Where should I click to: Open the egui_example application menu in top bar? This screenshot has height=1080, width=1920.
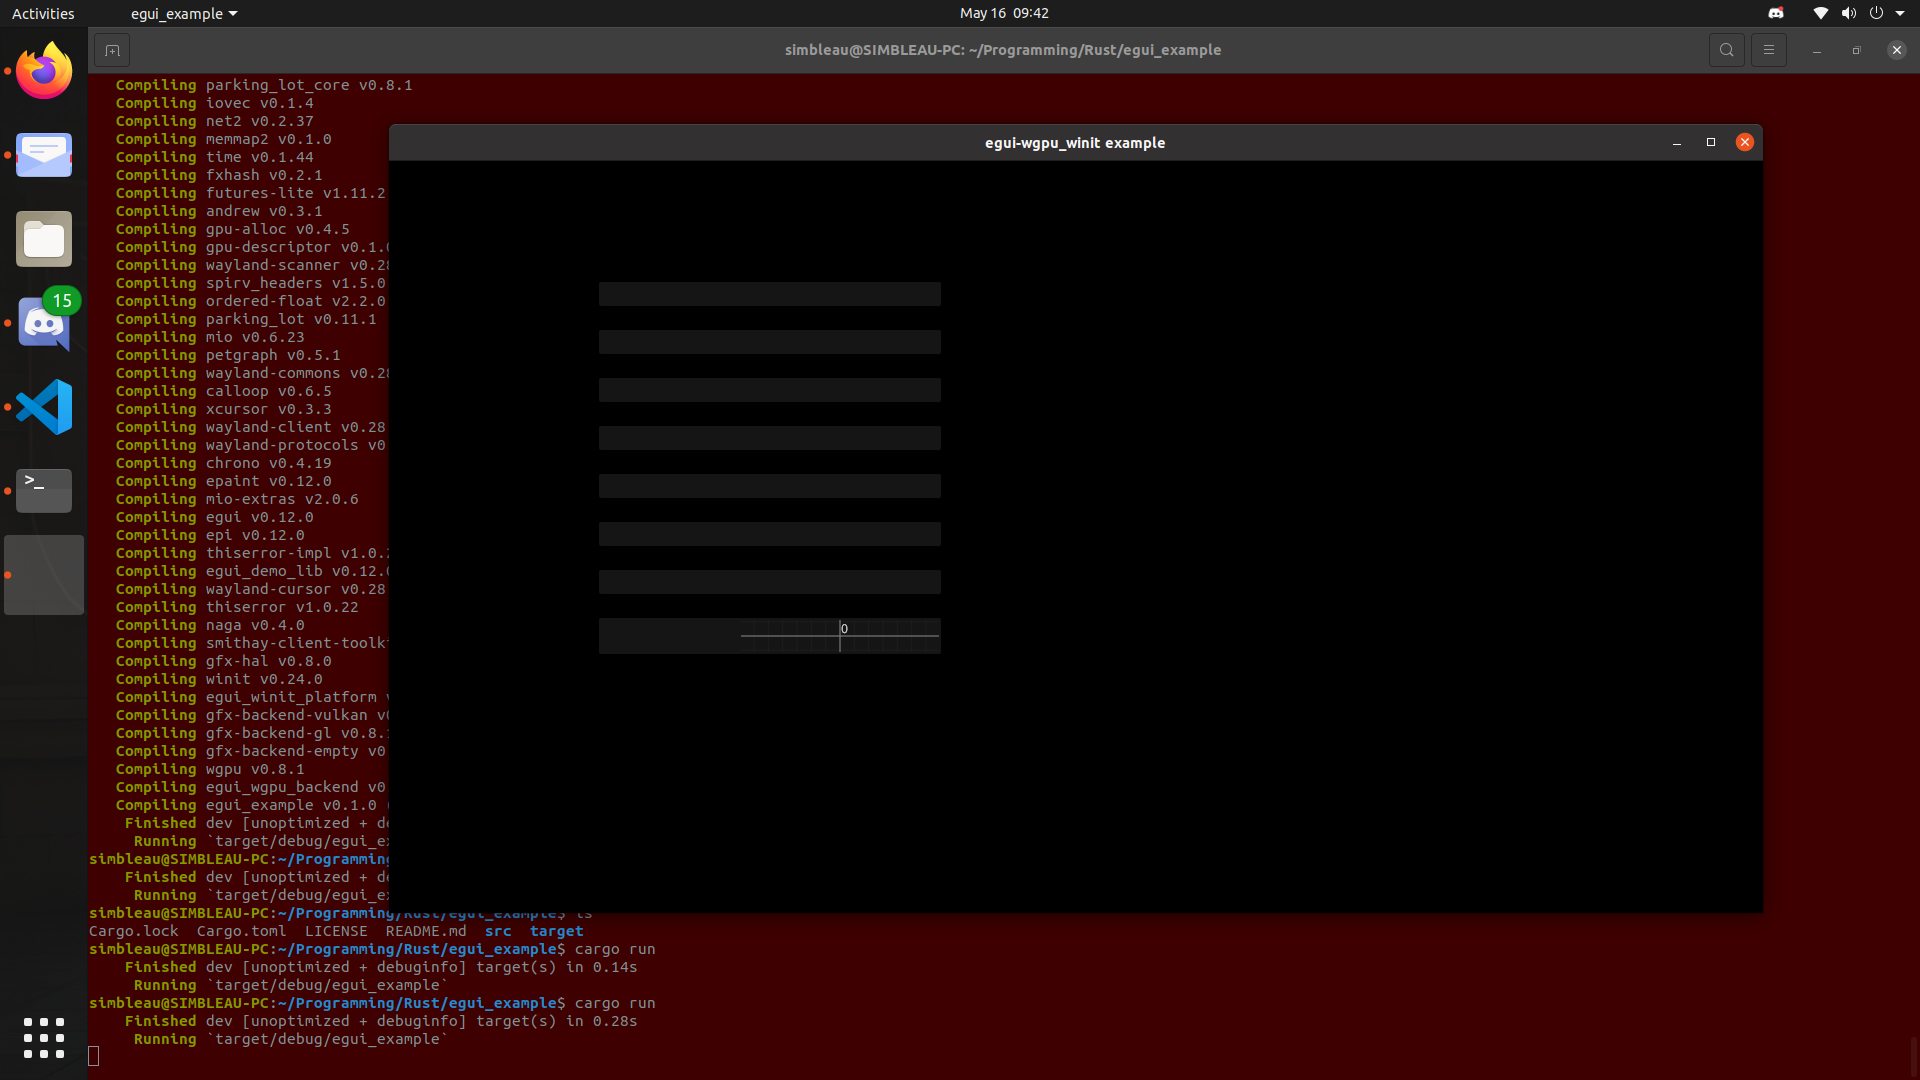(183, 13)
